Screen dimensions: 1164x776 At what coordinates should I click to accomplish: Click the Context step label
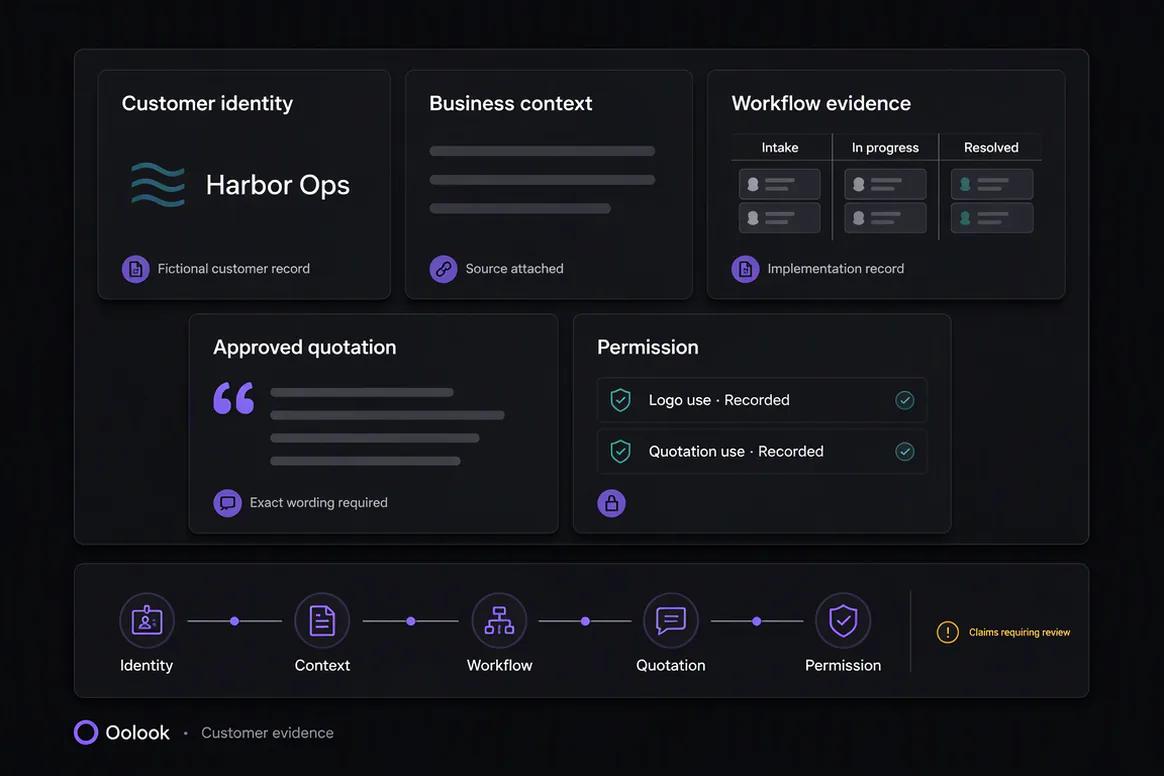322,665
